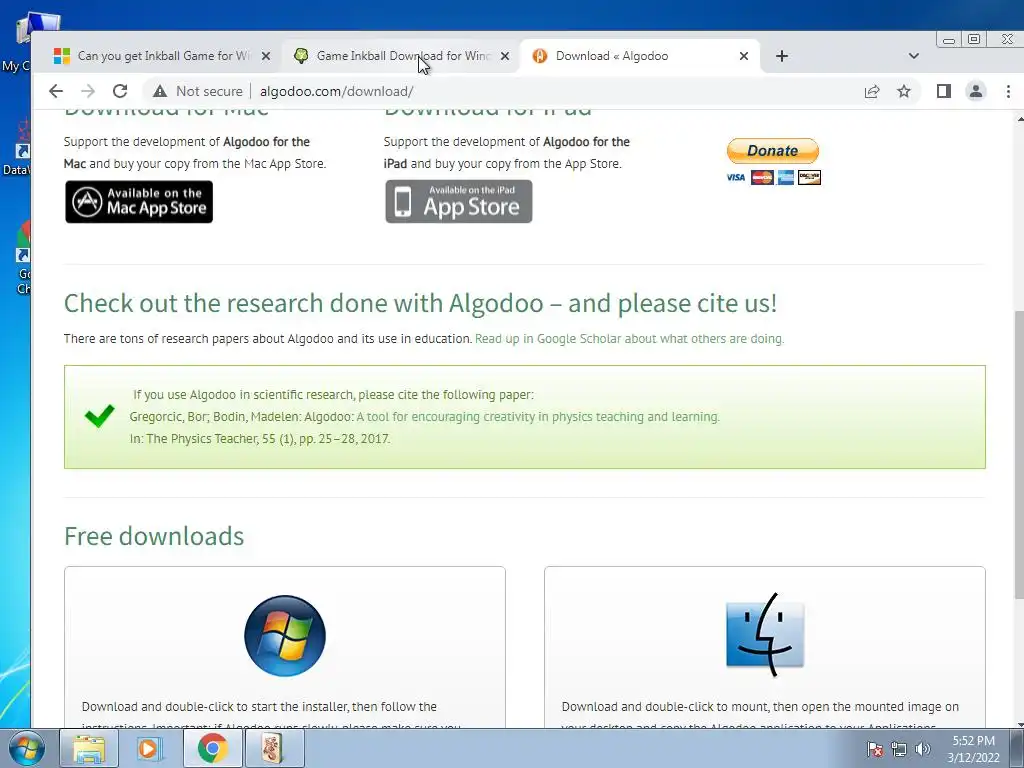Click the green checkmark in citation box

(99, 416)
